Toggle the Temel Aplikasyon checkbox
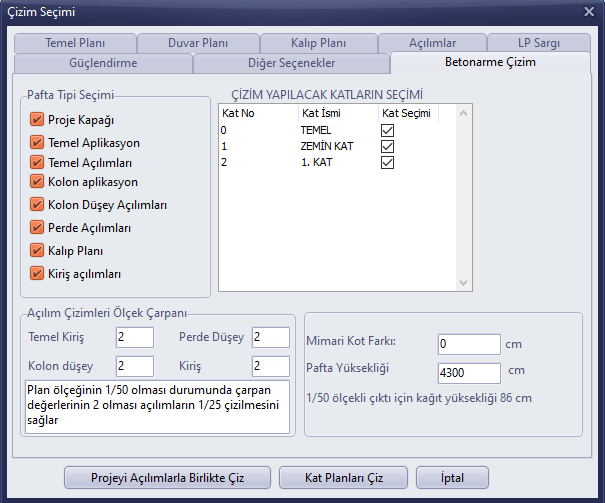Viewport: 605px width, 503px height. pyautogui.click(x=37, y=143)
